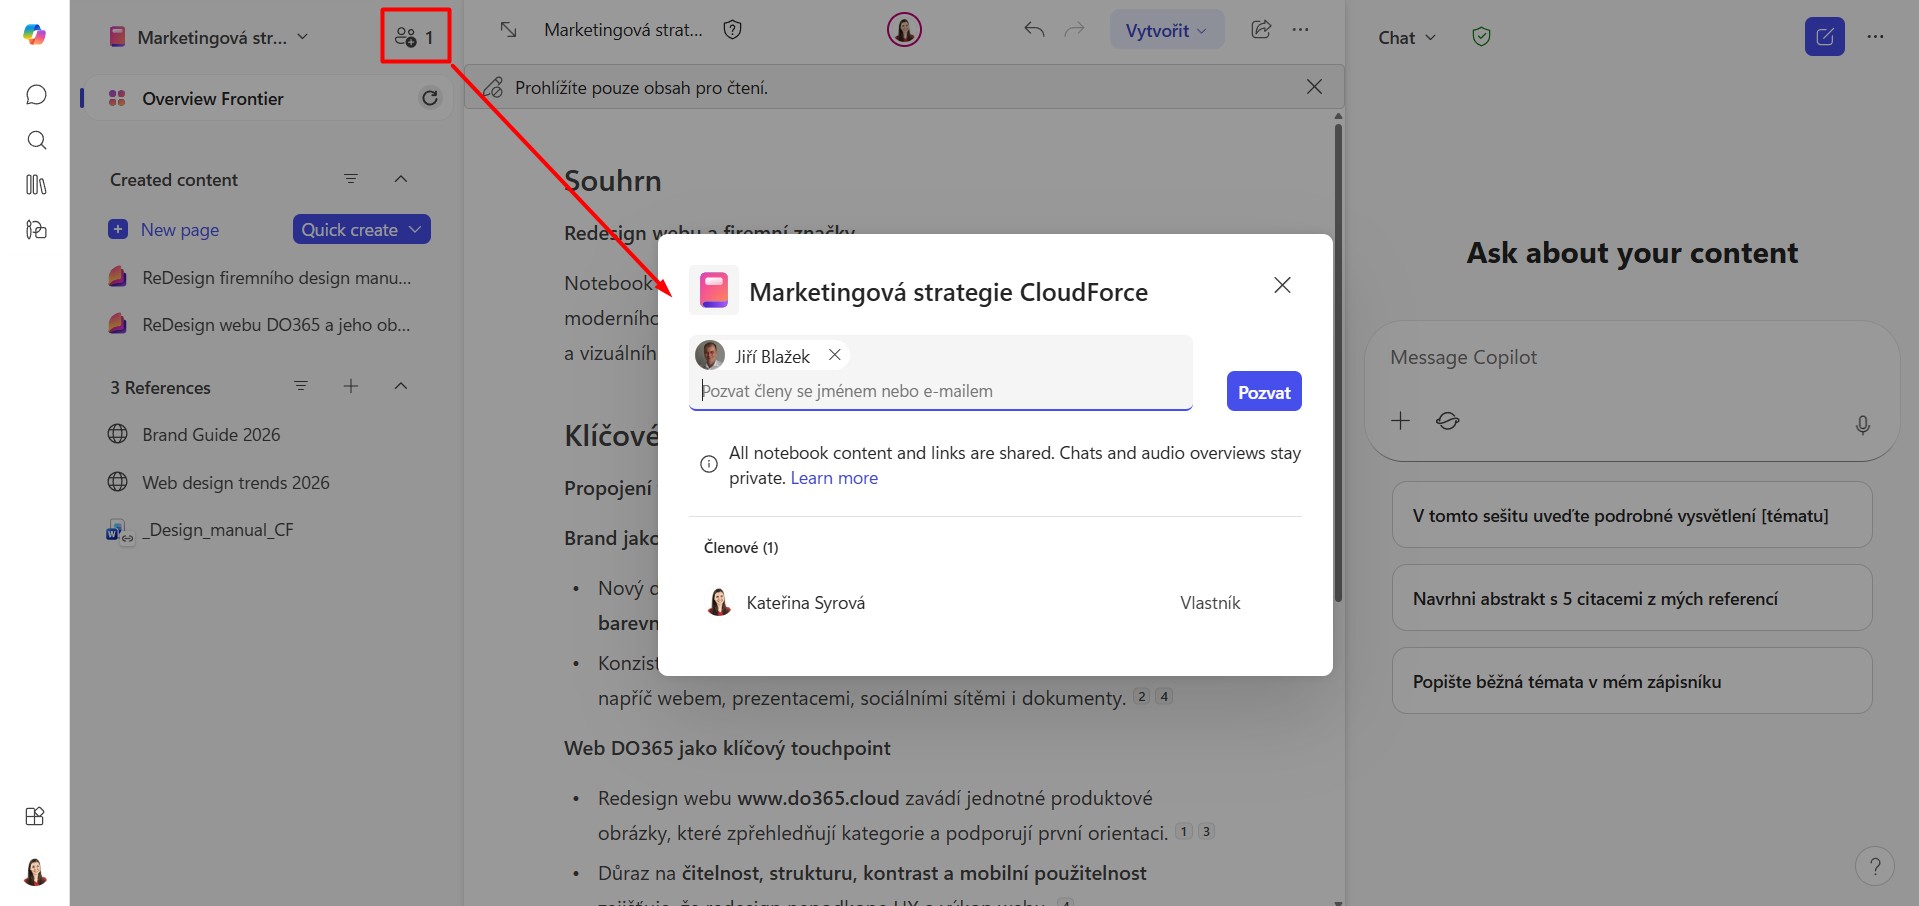1919x906 pixels.
Task: Open the Marketingová str... notebook dropdown
Action: tap(209, 37)
